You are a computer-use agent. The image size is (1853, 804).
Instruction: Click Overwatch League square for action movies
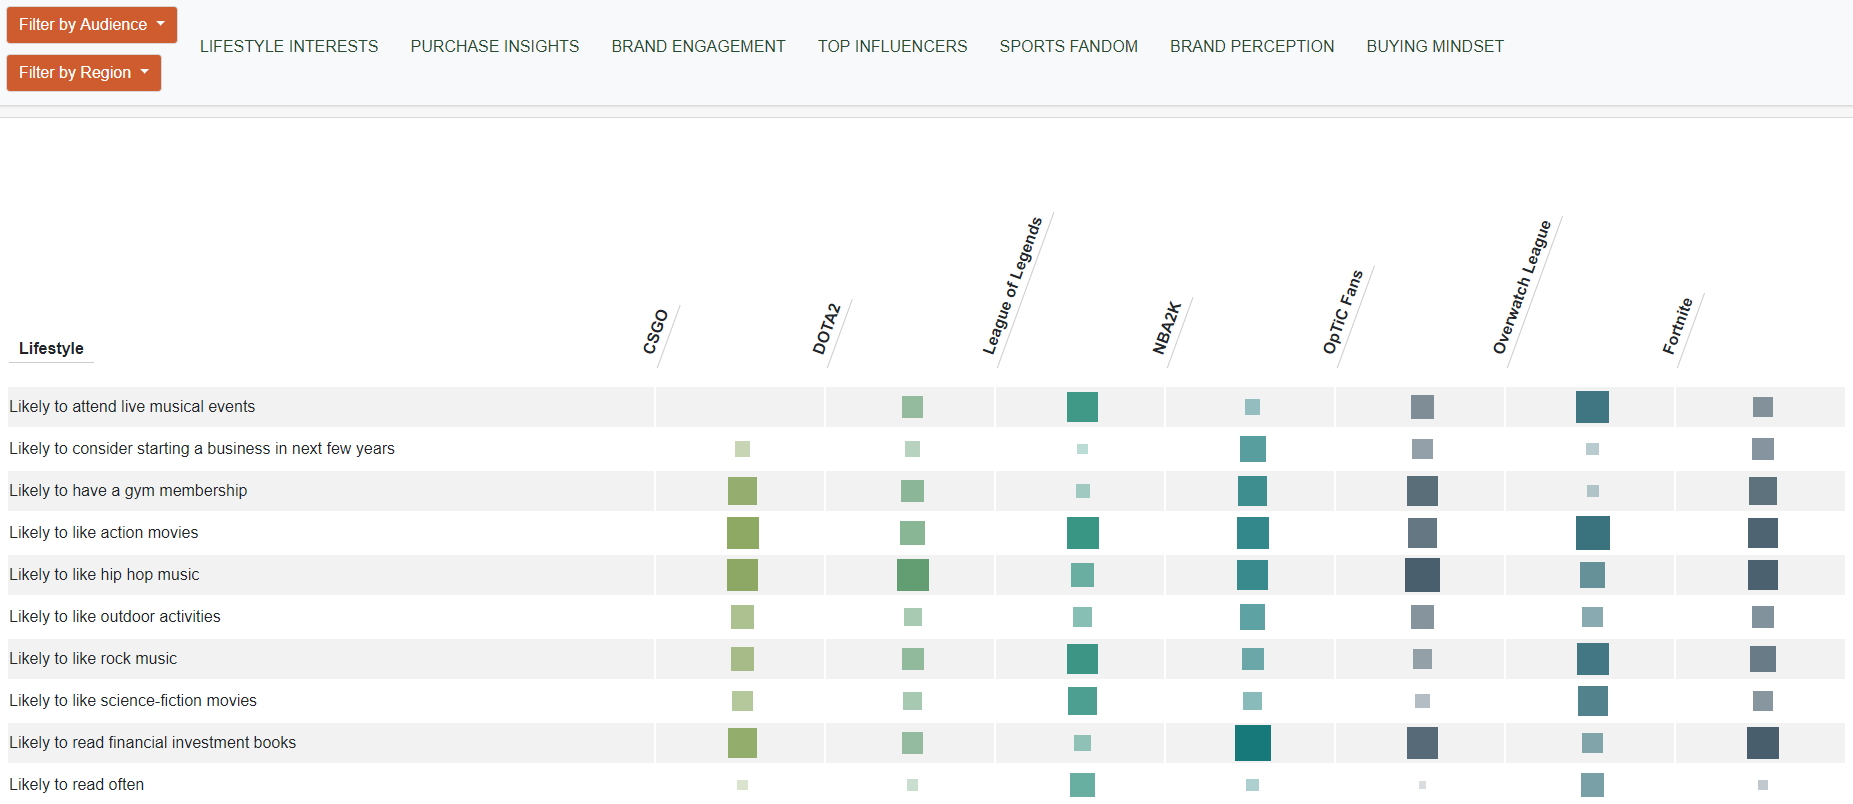(x=1592, y=533)
